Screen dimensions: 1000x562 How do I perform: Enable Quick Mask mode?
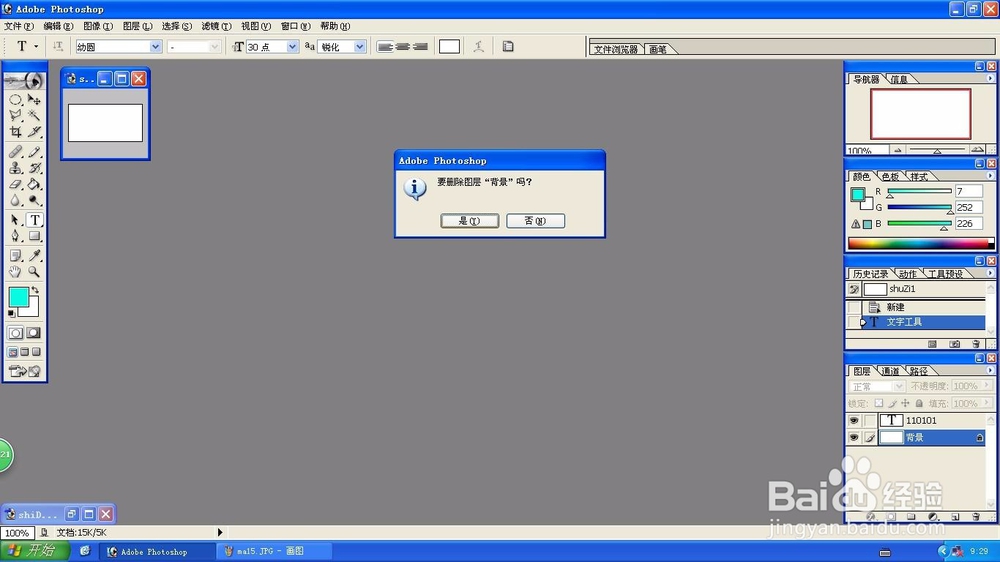pos(33,332)
